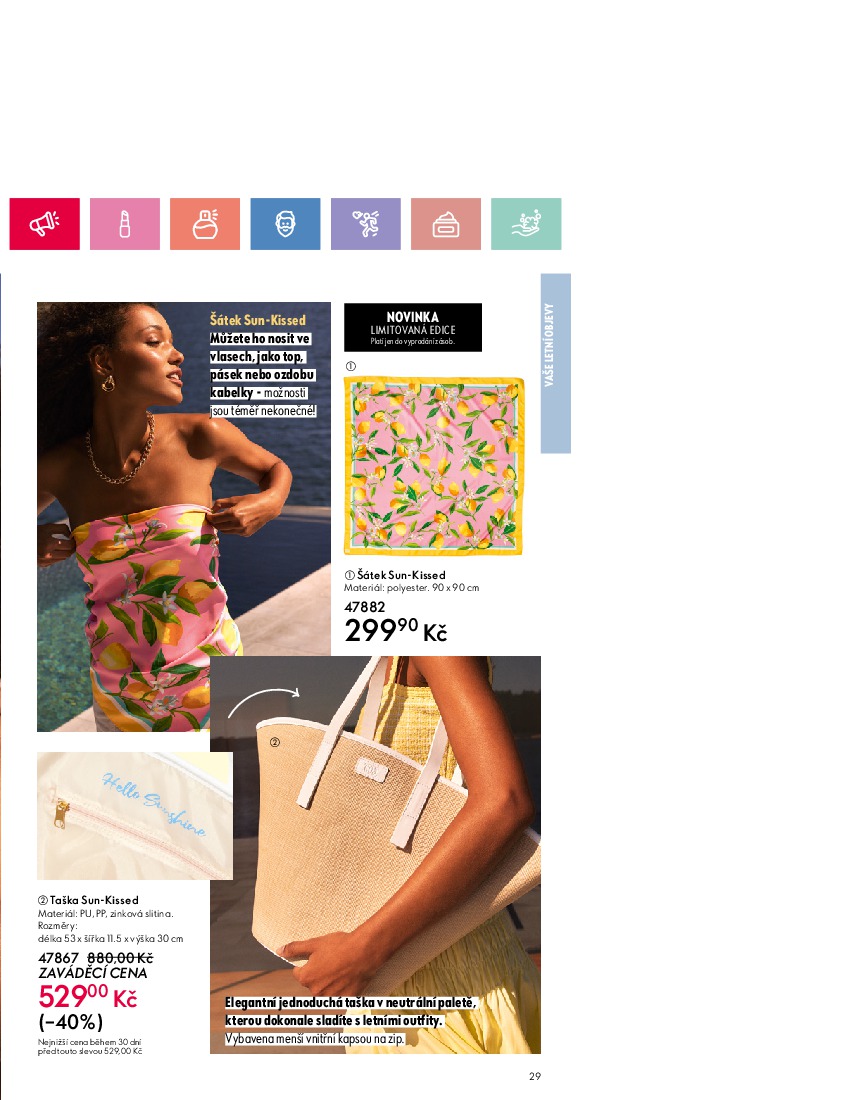The image size is (850, 1100).
Task: Open the purple running figure wellness category
Action: coord(365,224)
